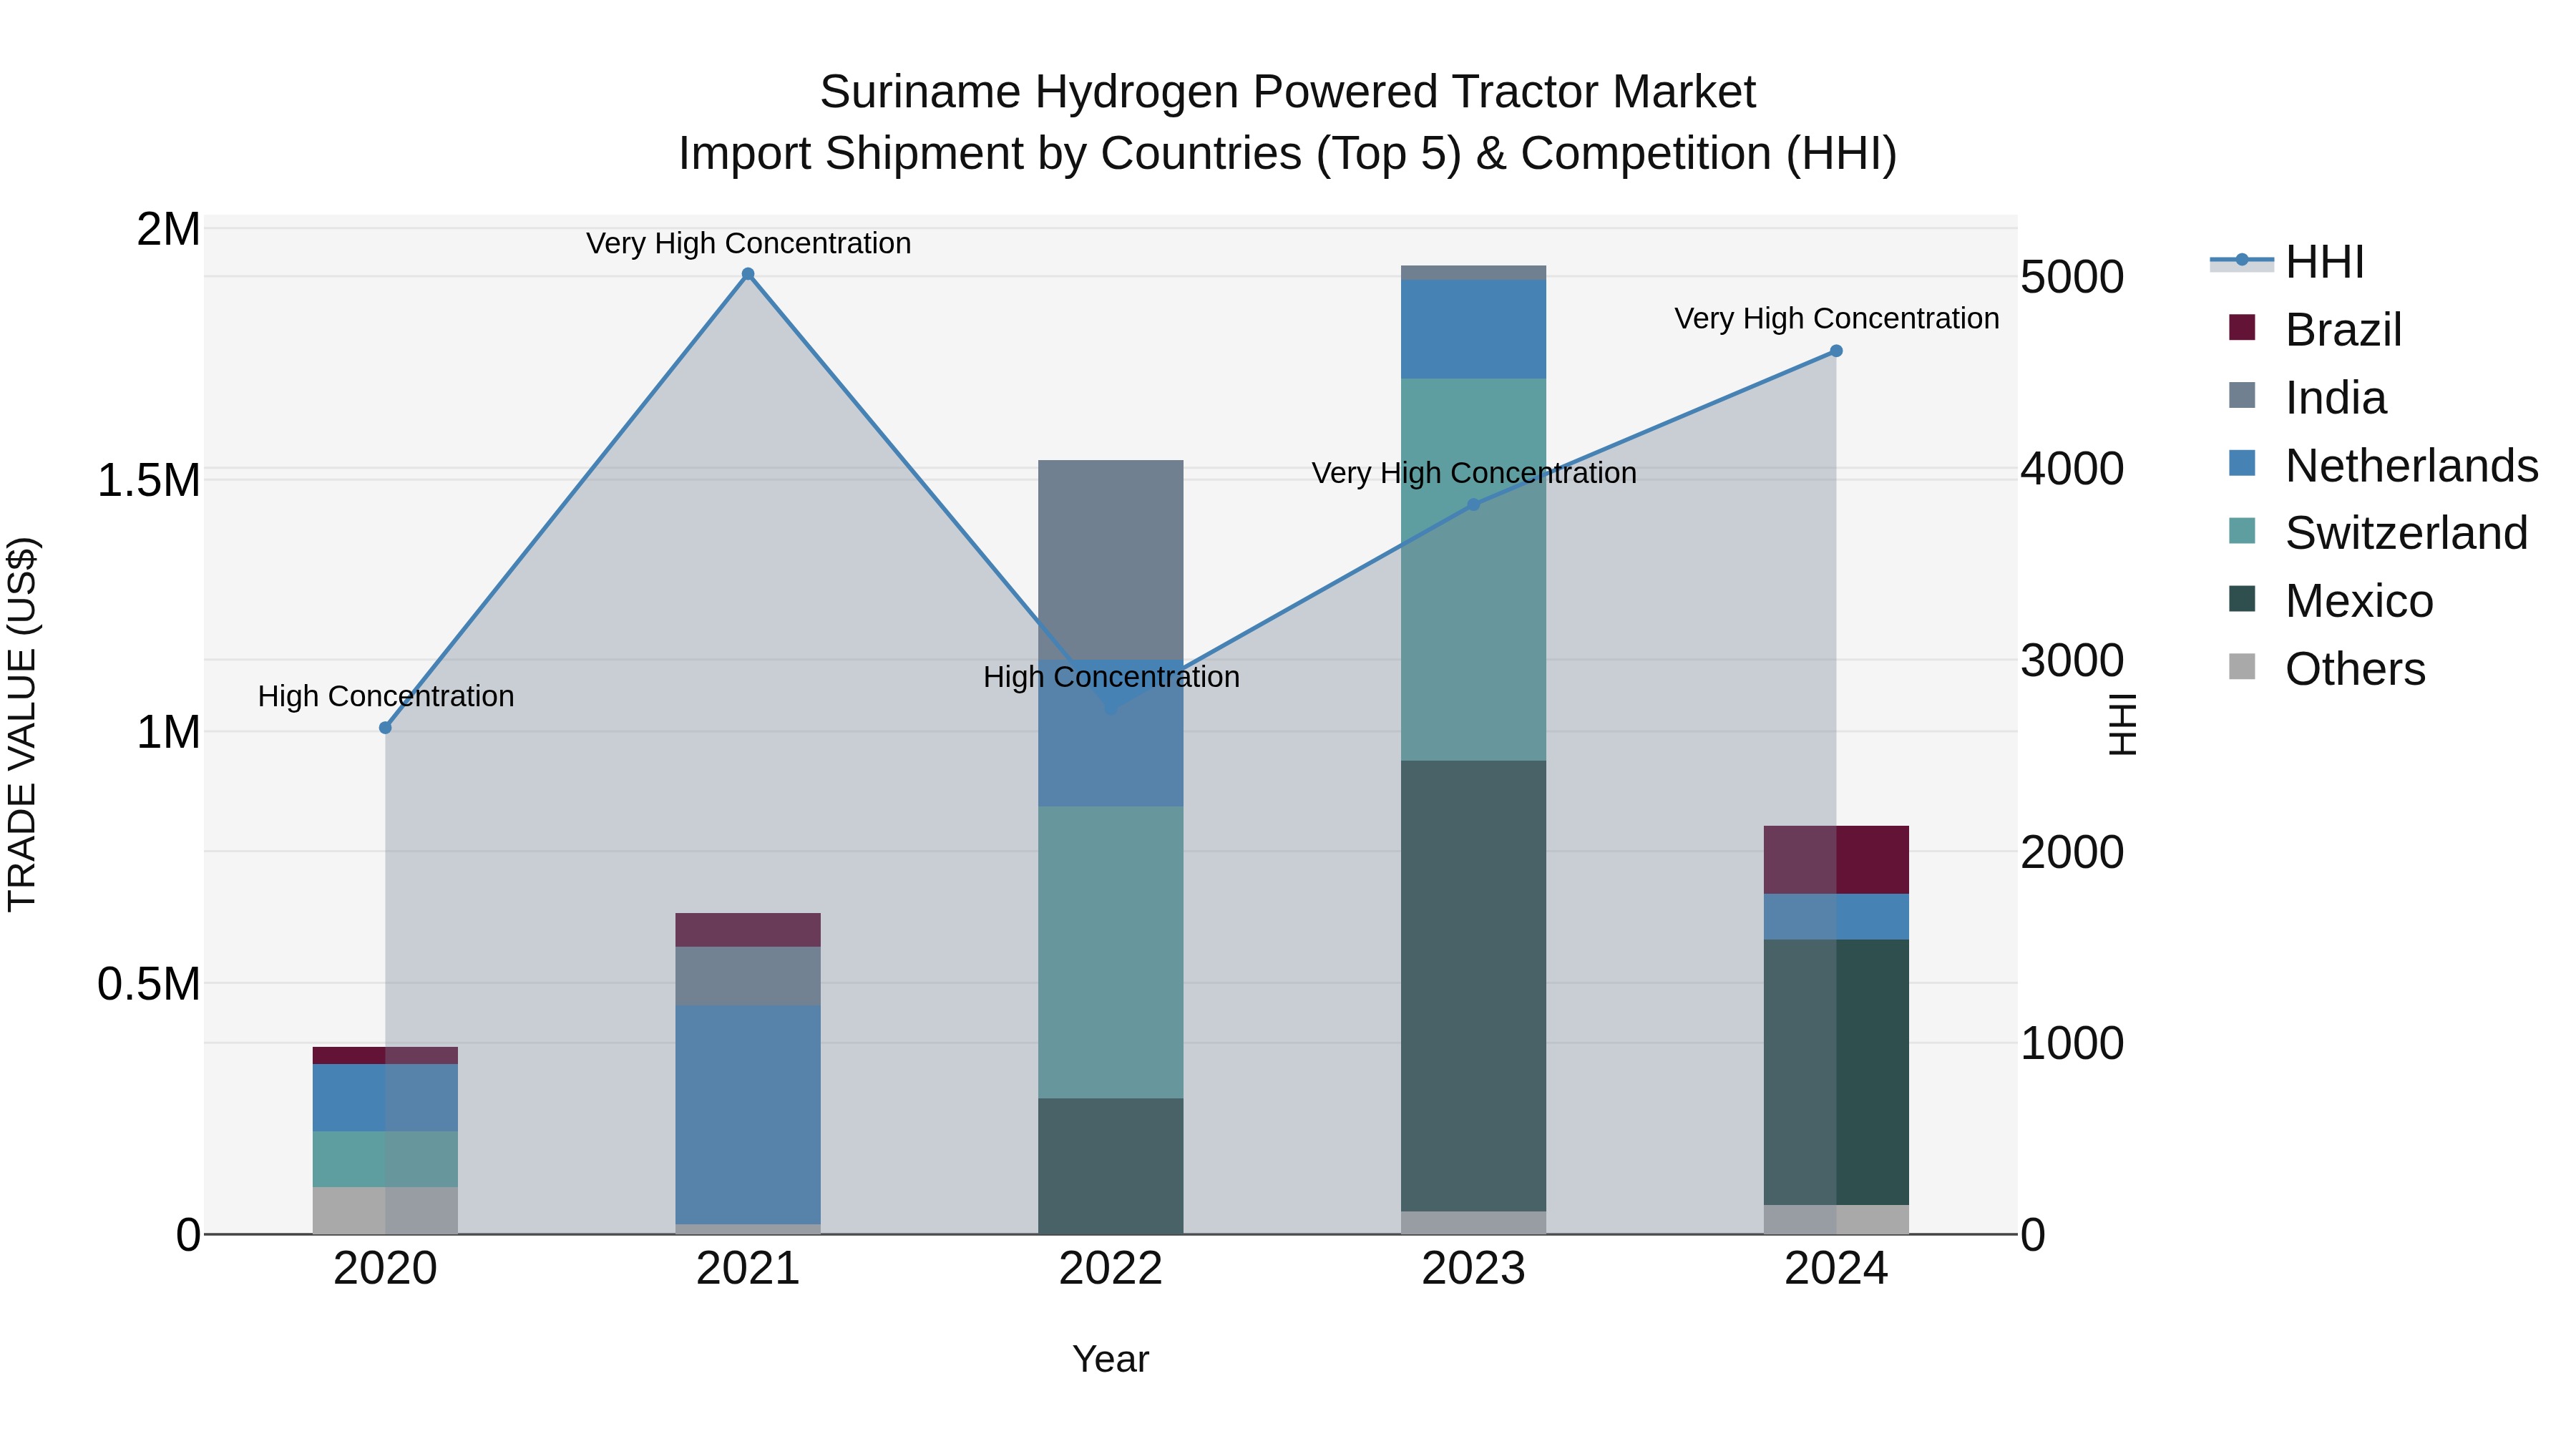This screenshot has width=2576, height=1449.
Task: Select the 2024 HHI data point
Action: (x=1836, y=351)
